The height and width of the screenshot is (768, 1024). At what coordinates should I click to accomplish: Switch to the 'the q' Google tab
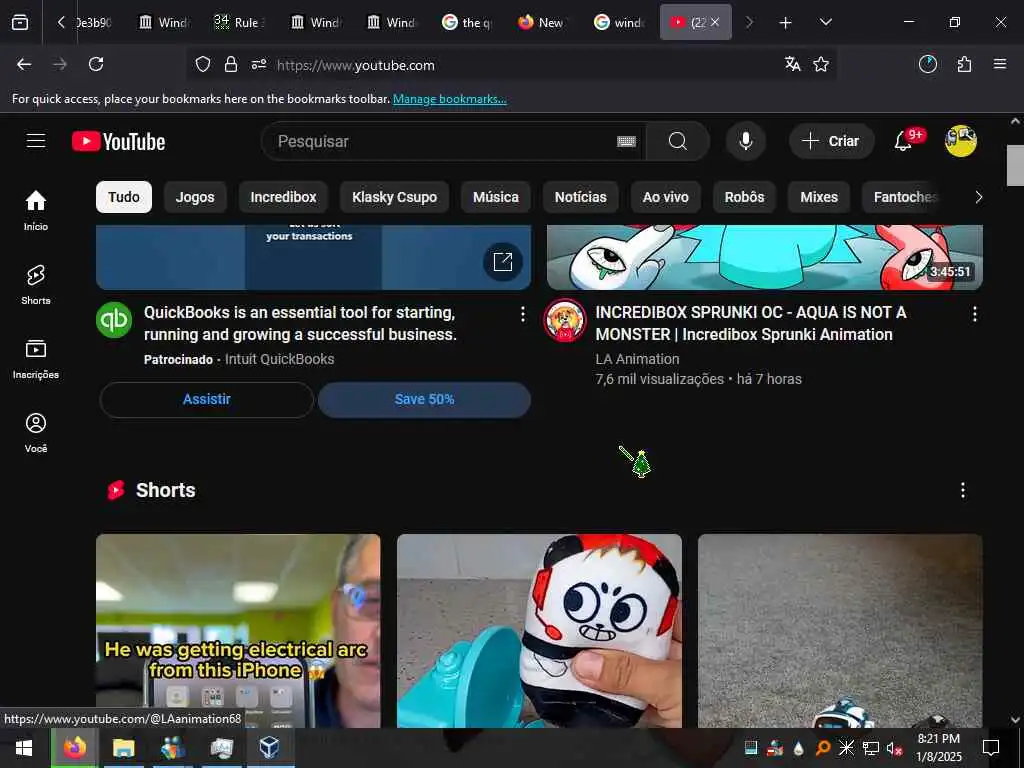[x=468, y=22]
